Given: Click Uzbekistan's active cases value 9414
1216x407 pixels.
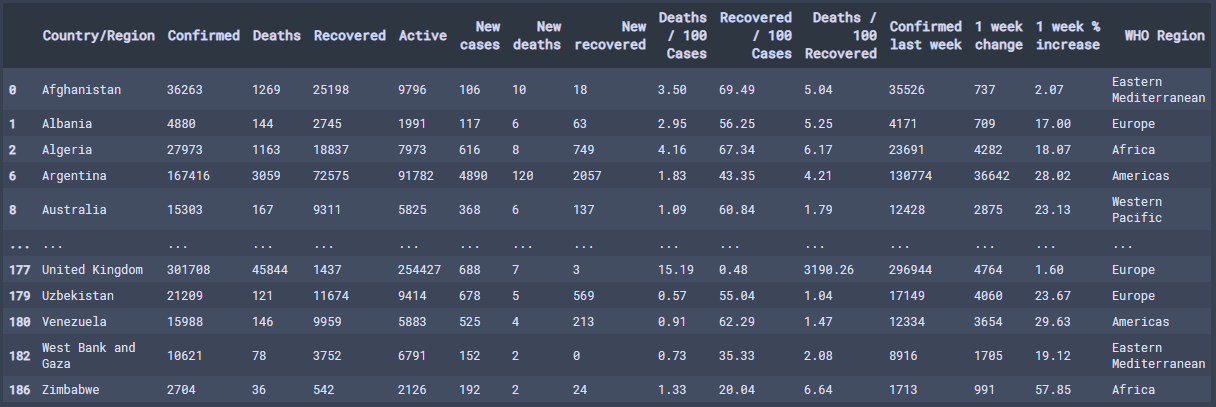Looking at the screenshot, I should pos(414,296).
